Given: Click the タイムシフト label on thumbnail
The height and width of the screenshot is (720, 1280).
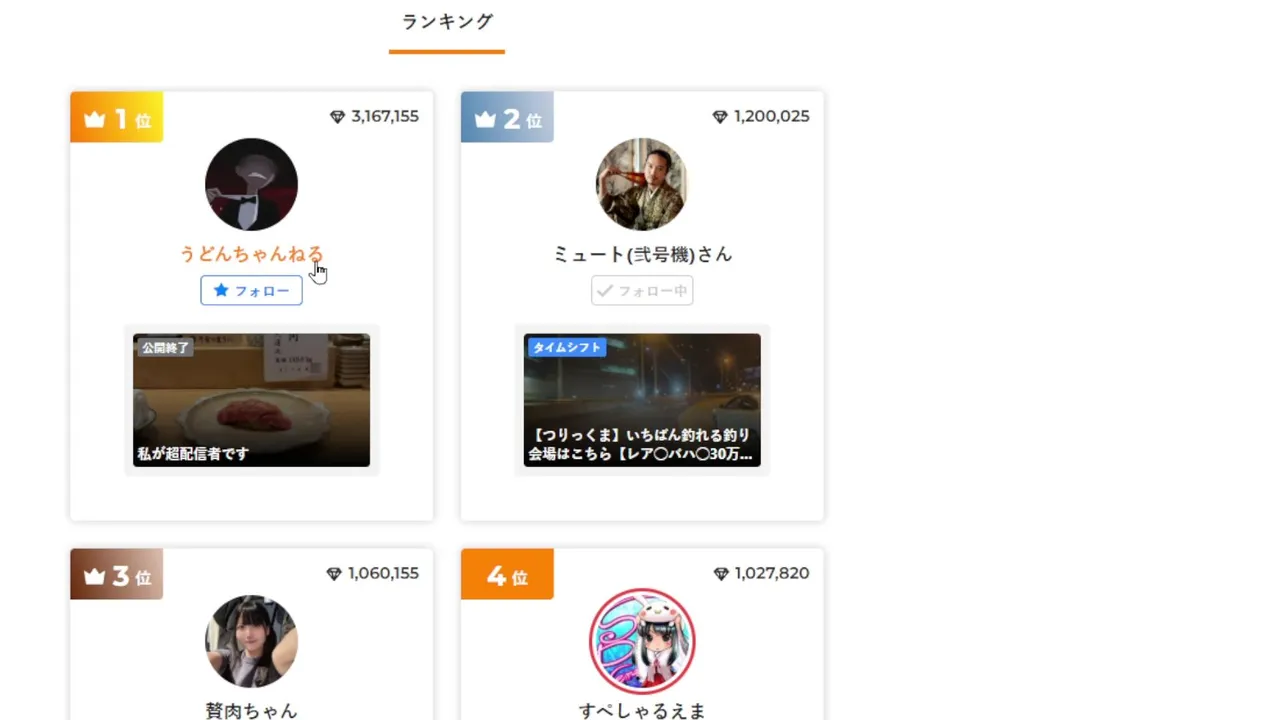Looking at the screenshot, I should pos(567,348).
